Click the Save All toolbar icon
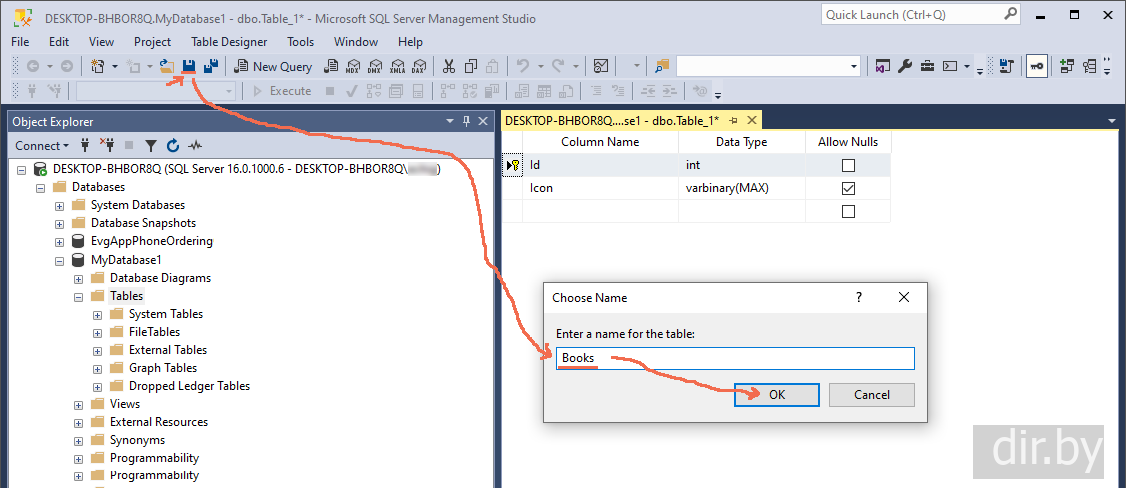The height and width of the screenshot is (488, 1126). (210, 66)
